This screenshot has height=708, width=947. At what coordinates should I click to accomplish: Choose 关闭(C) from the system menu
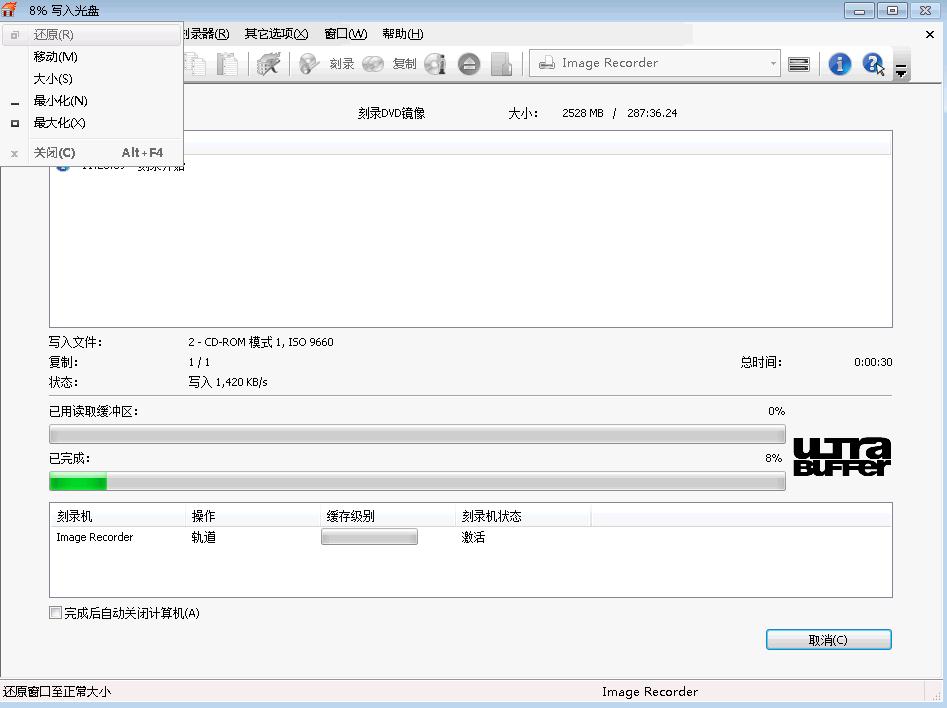(54, 153)
